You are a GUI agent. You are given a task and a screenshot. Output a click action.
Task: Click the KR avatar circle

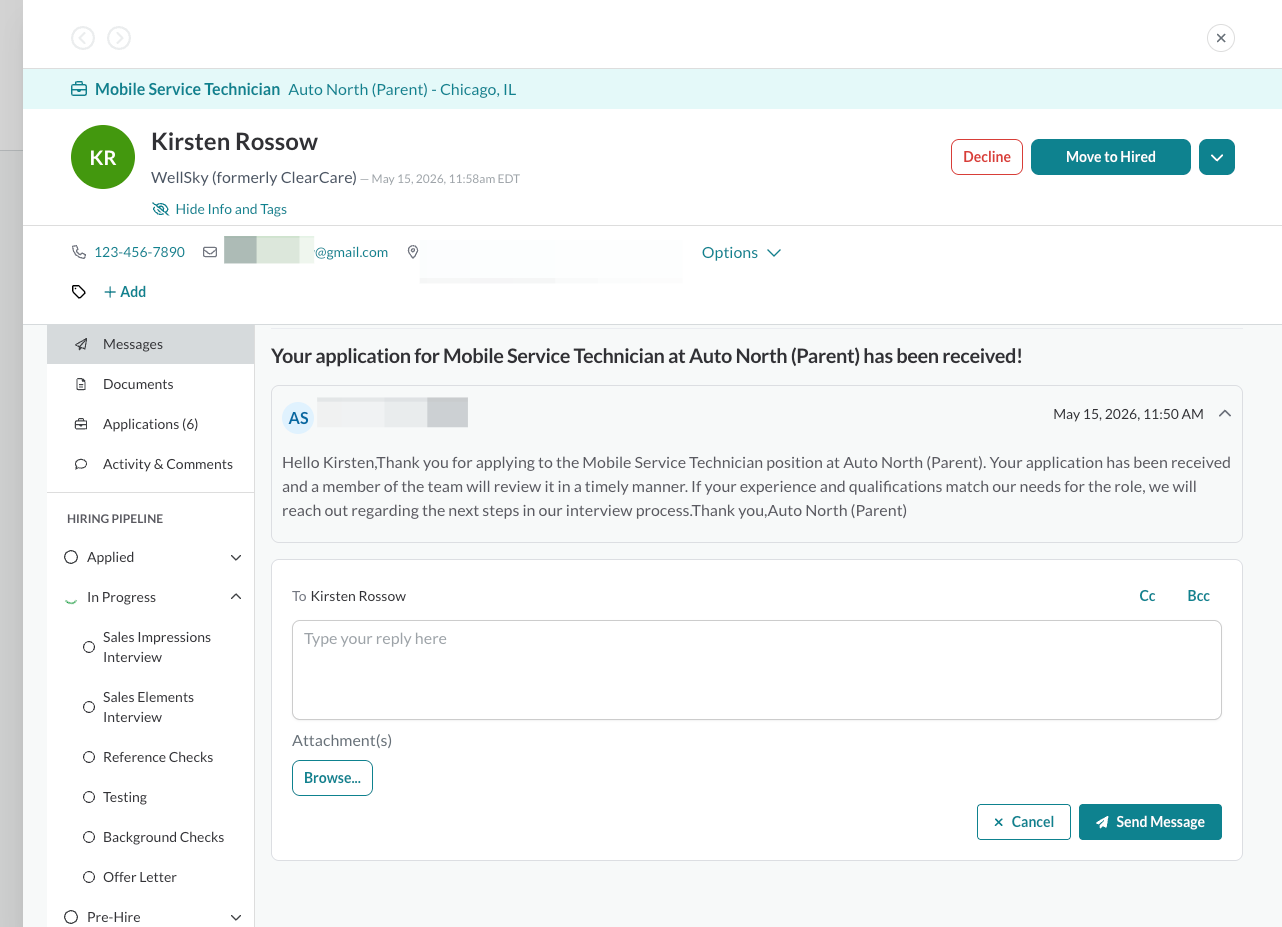[x=103, y=157]
